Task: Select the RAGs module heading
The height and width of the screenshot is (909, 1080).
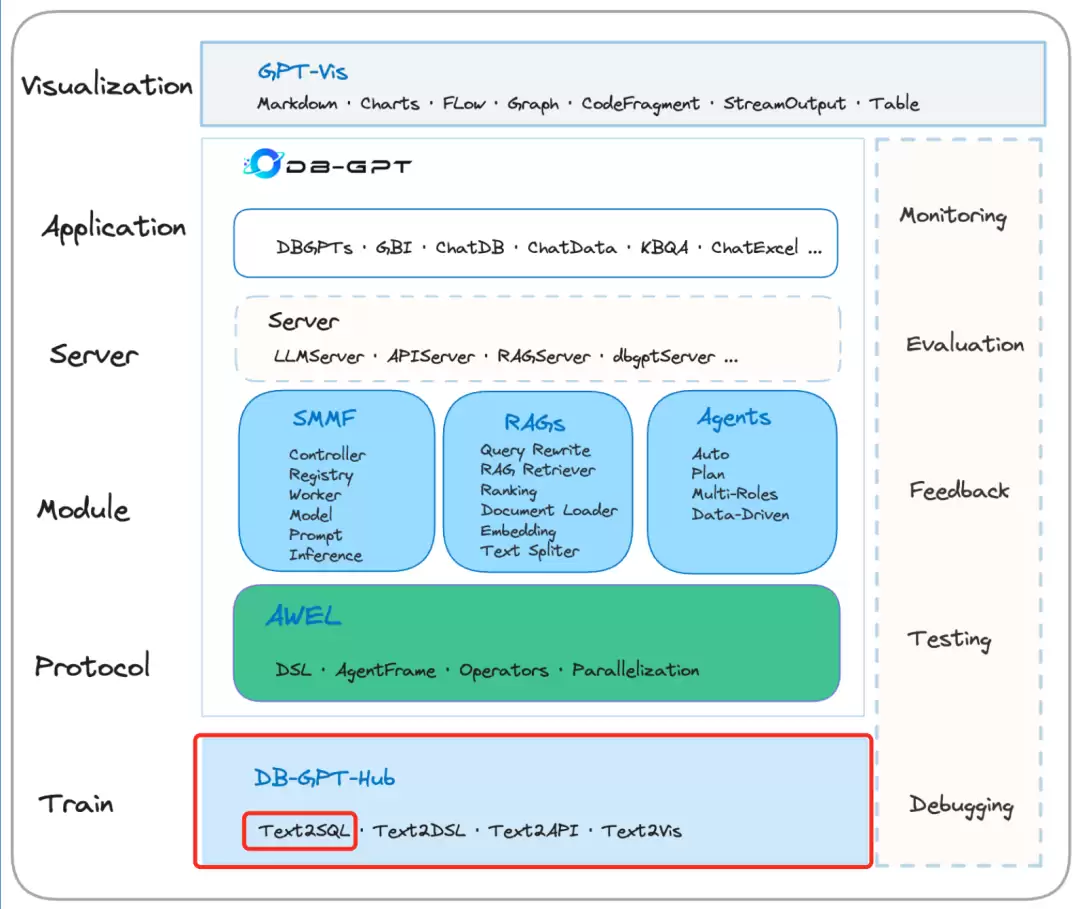Action: point(534,422)
